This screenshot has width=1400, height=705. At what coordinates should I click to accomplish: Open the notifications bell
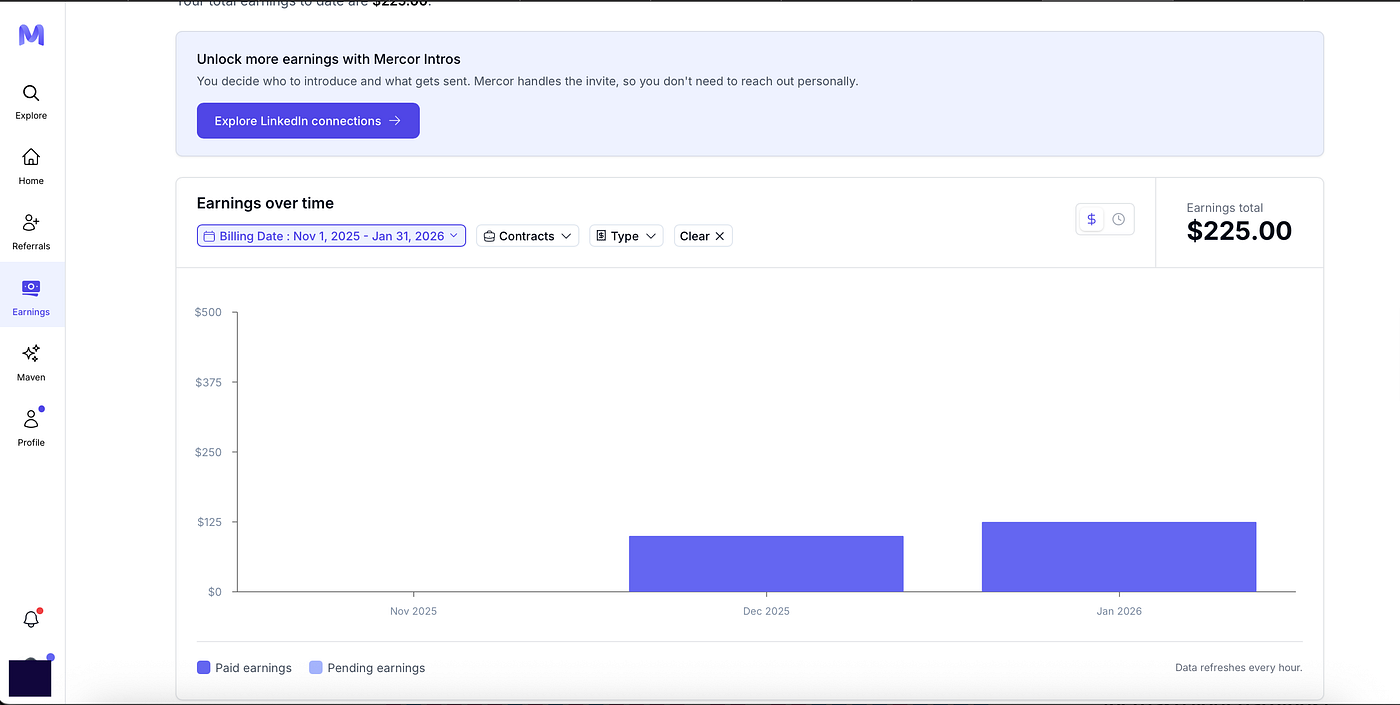tap(31, 619)
